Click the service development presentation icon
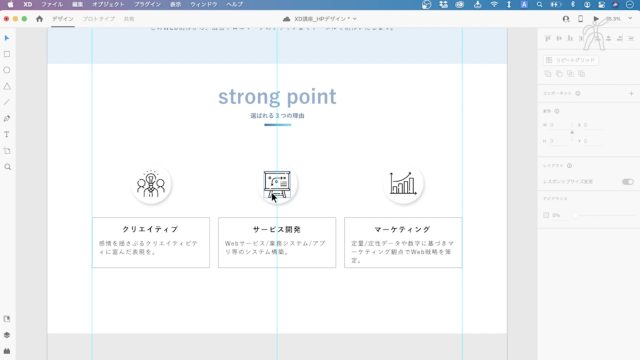Viewport: 640px width, 360px height. pyautogui.click(x=277, y=184)
